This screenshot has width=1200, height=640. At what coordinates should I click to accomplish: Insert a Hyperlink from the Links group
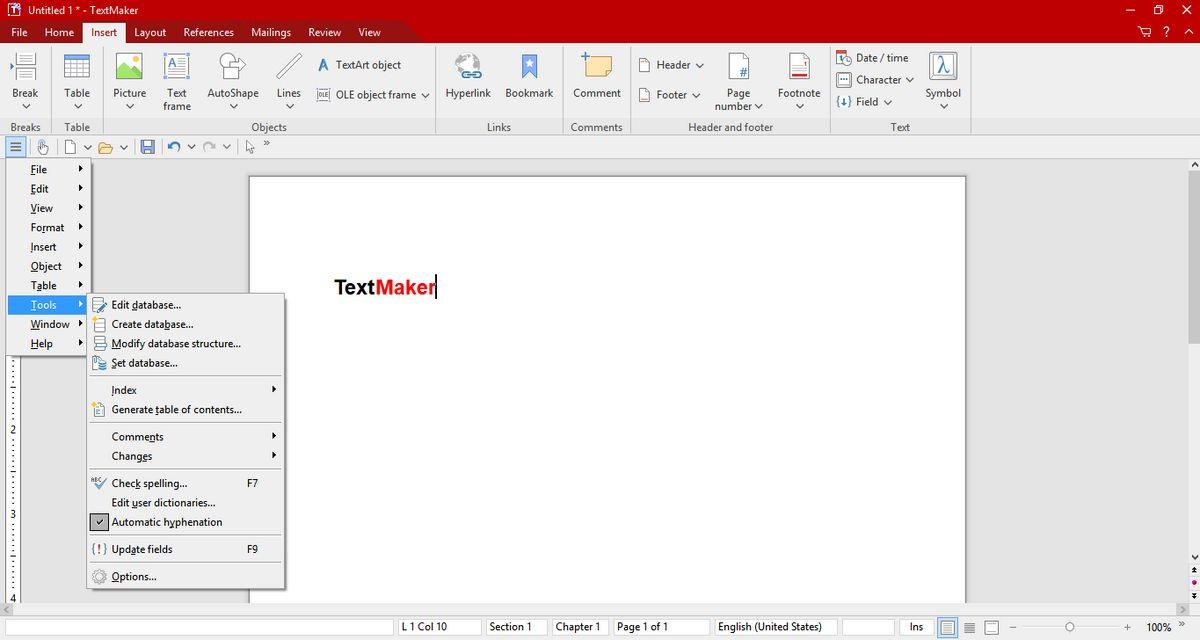[468, 76]
